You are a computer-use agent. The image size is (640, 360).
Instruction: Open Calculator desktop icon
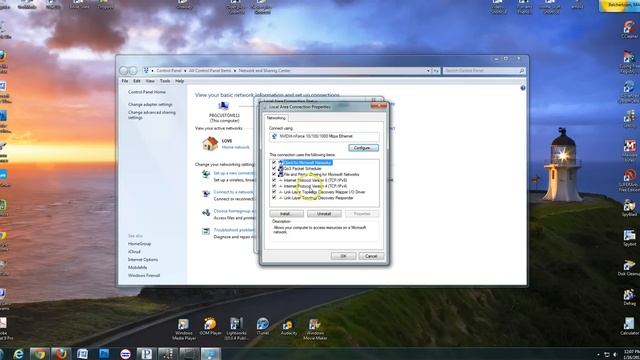(x=629, y=327)
